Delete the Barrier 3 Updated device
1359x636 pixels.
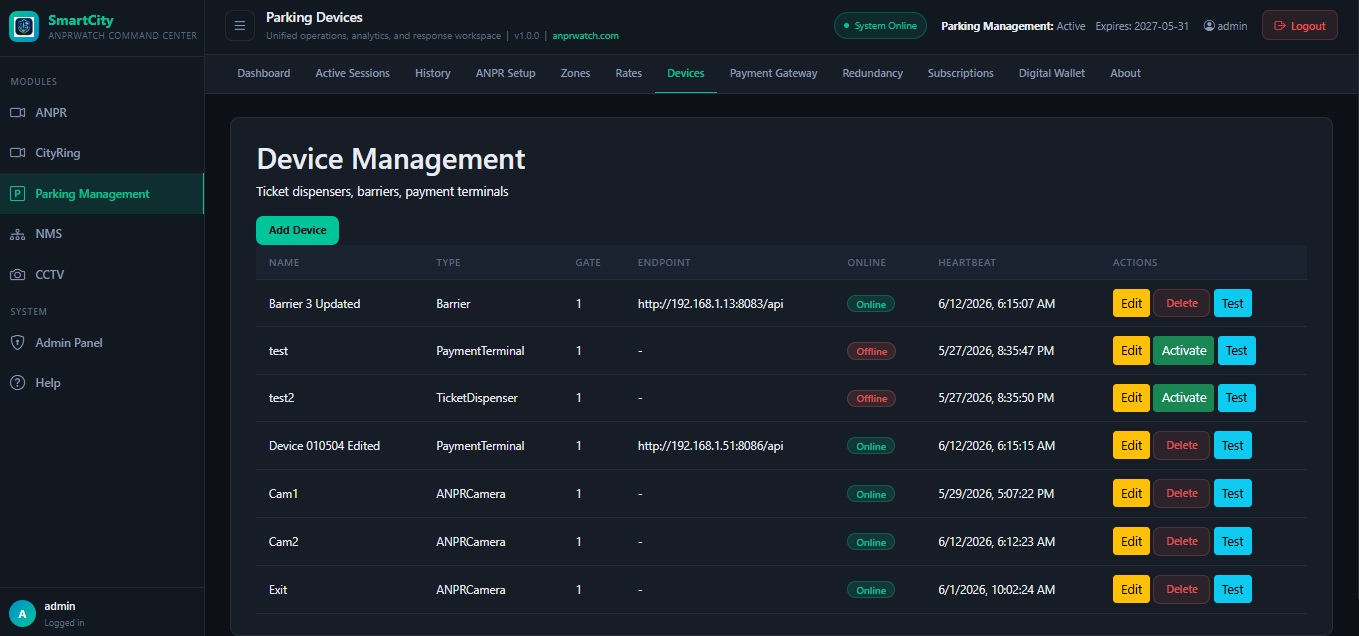point(1182,303)
